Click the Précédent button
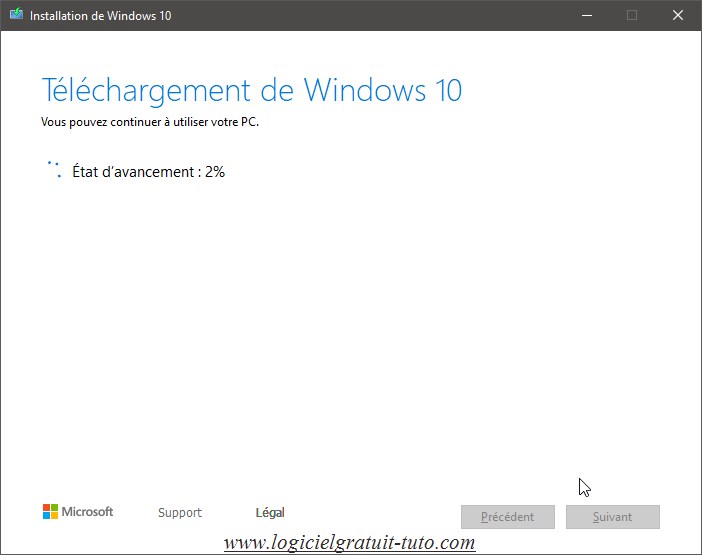Screen dimensions: 702x555 tap(508, 517)
